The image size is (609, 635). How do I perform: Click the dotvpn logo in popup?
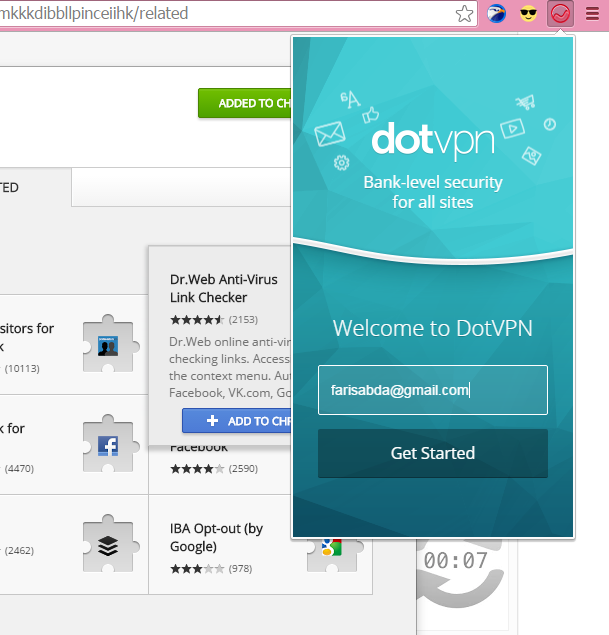click(433, 141)
